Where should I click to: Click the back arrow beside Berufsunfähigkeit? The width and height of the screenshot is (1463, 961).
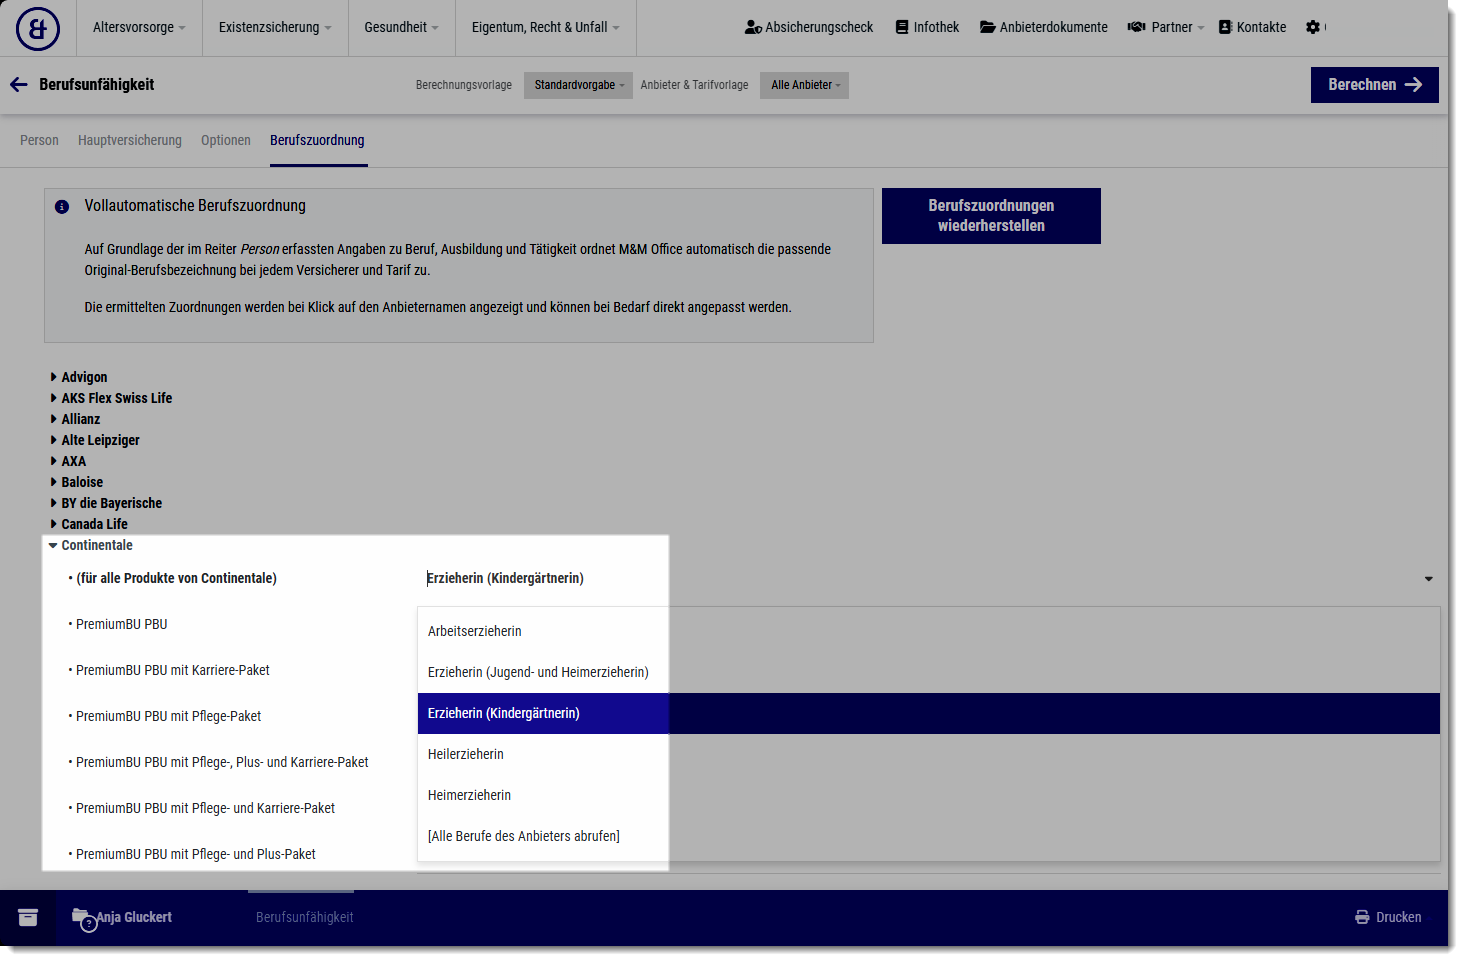[18, 85]
